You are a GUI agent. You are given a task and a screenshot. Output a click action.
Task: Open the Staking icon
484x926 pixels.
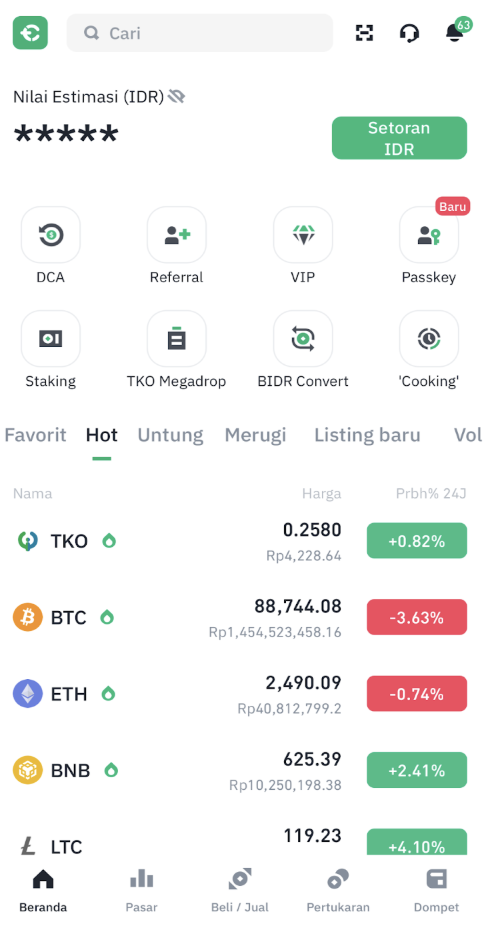point(51,338)
